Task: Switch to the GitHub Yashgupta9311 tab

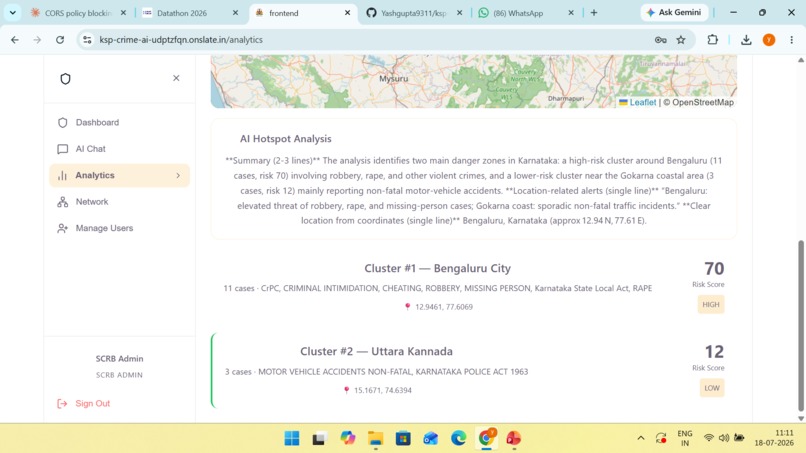Action: 414,13
